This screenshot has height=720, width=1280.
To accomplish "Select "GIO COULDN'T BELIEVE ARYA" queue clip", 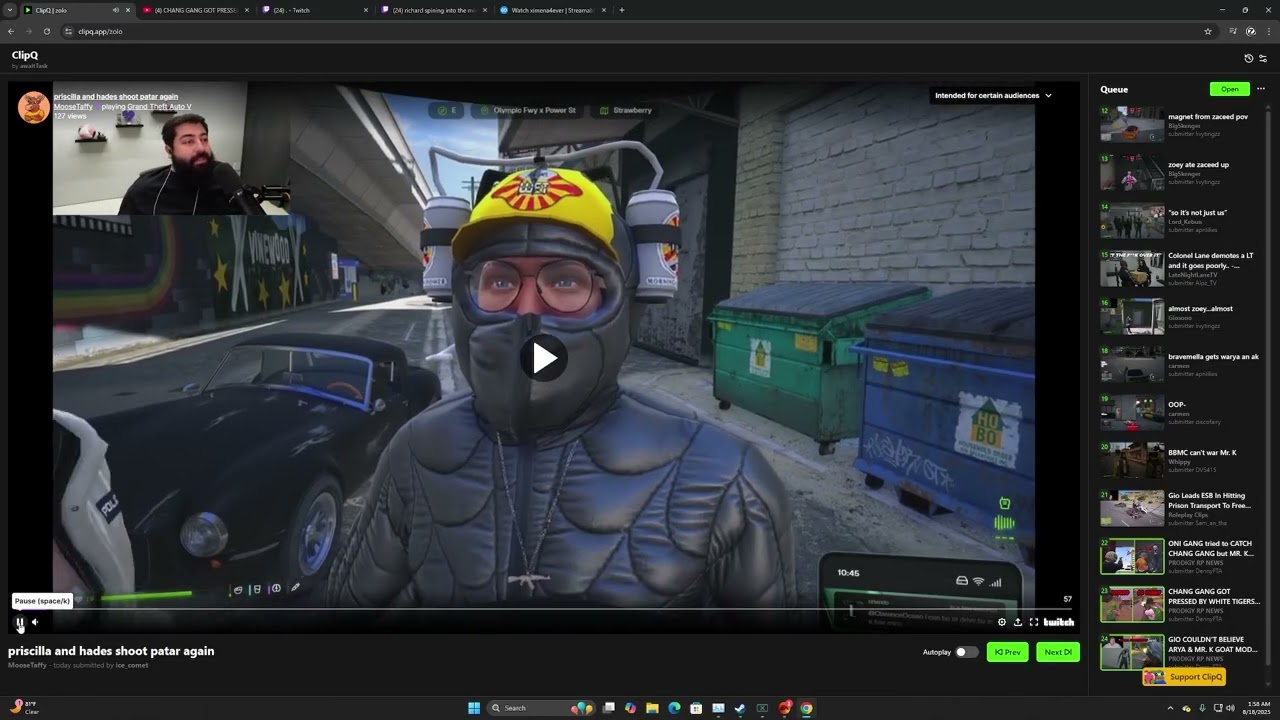I will pyautogui.click(x=1180, y=652).
